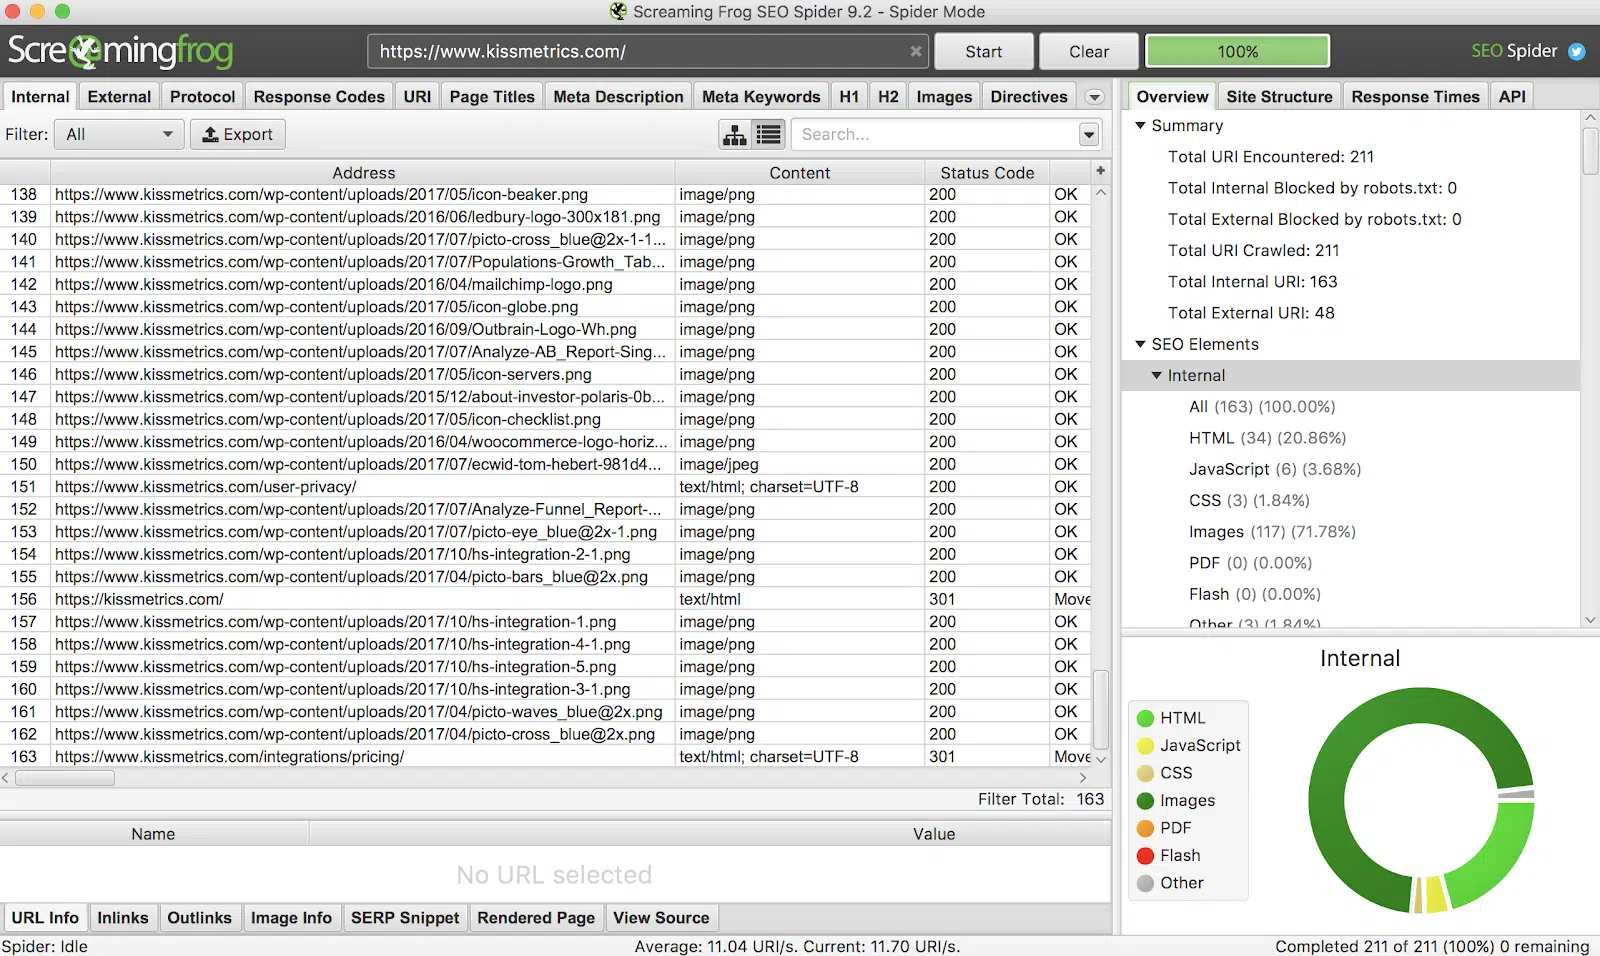Select row with user-privacy URL
The height and width of the screenshot is (956, 1600).
[x=545, y=487]
